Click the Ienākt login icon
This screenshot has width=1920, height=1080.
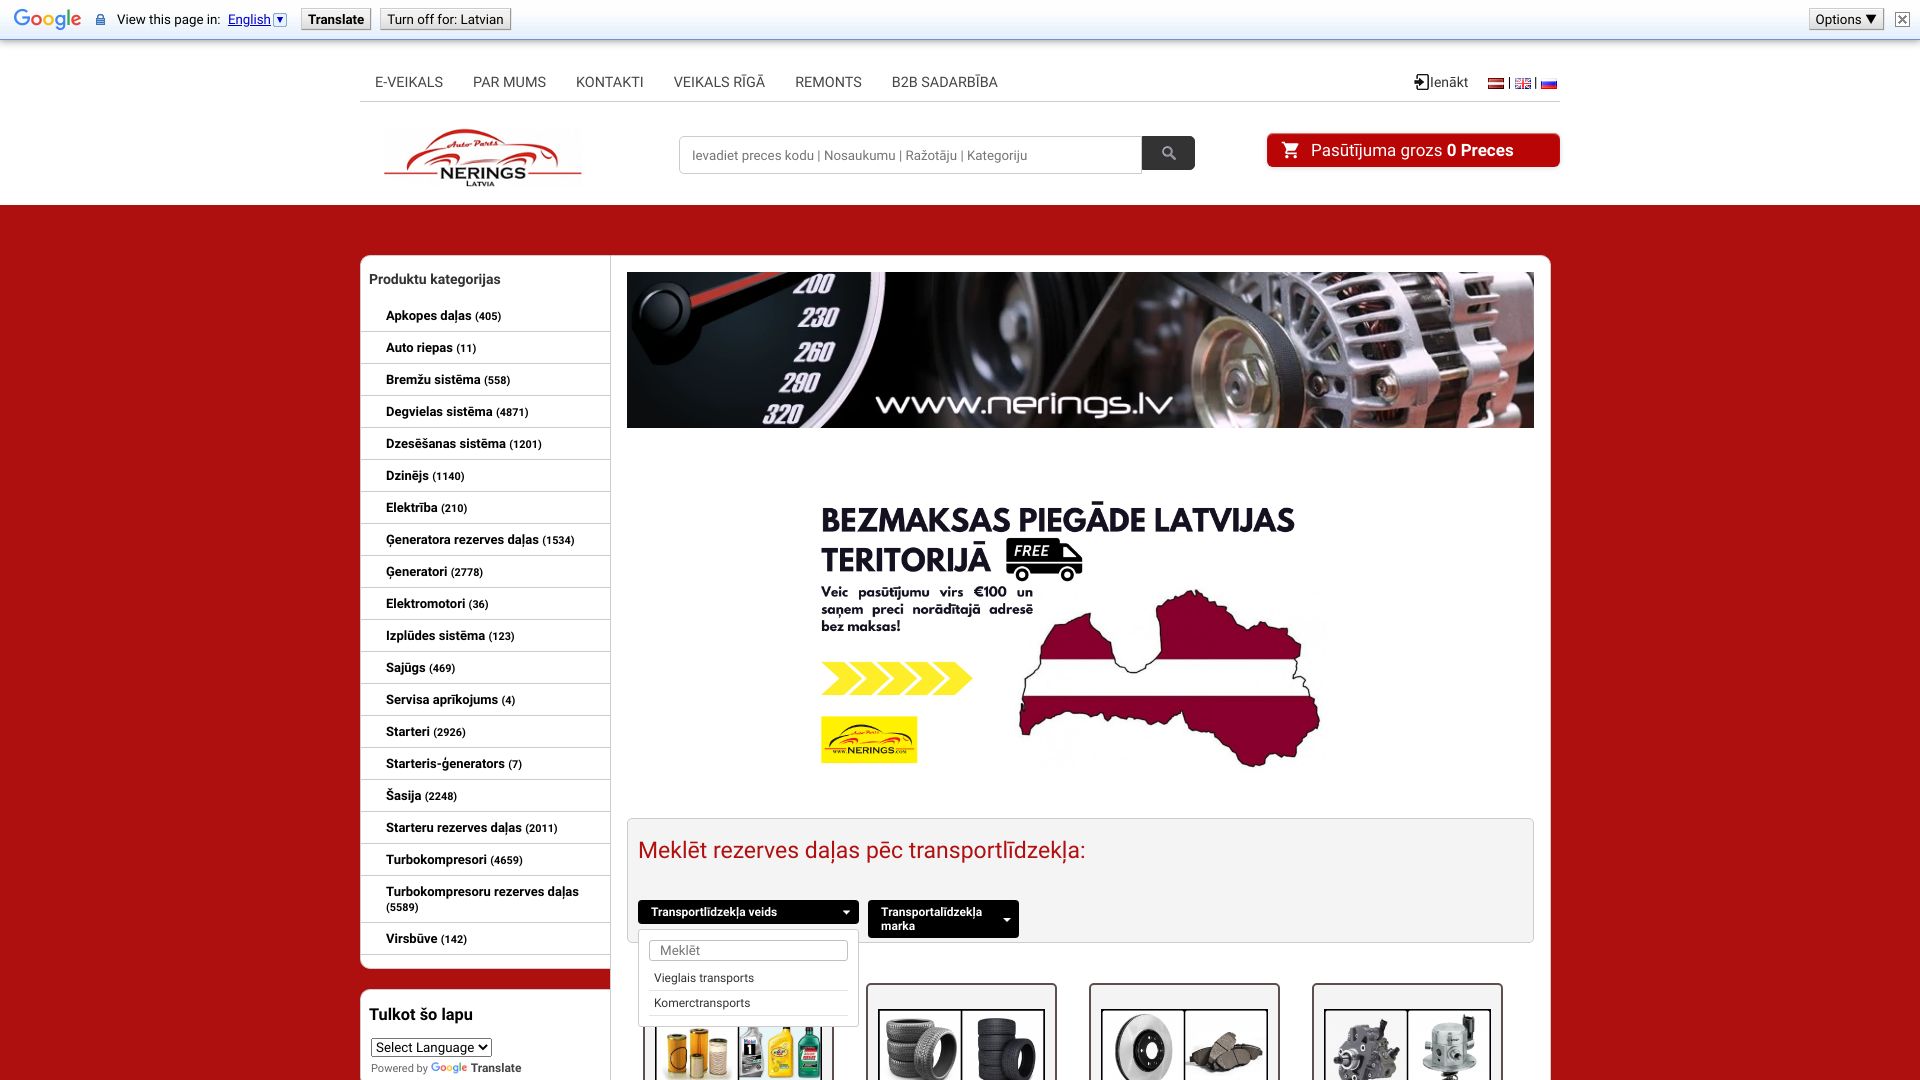pos(1422,82)
